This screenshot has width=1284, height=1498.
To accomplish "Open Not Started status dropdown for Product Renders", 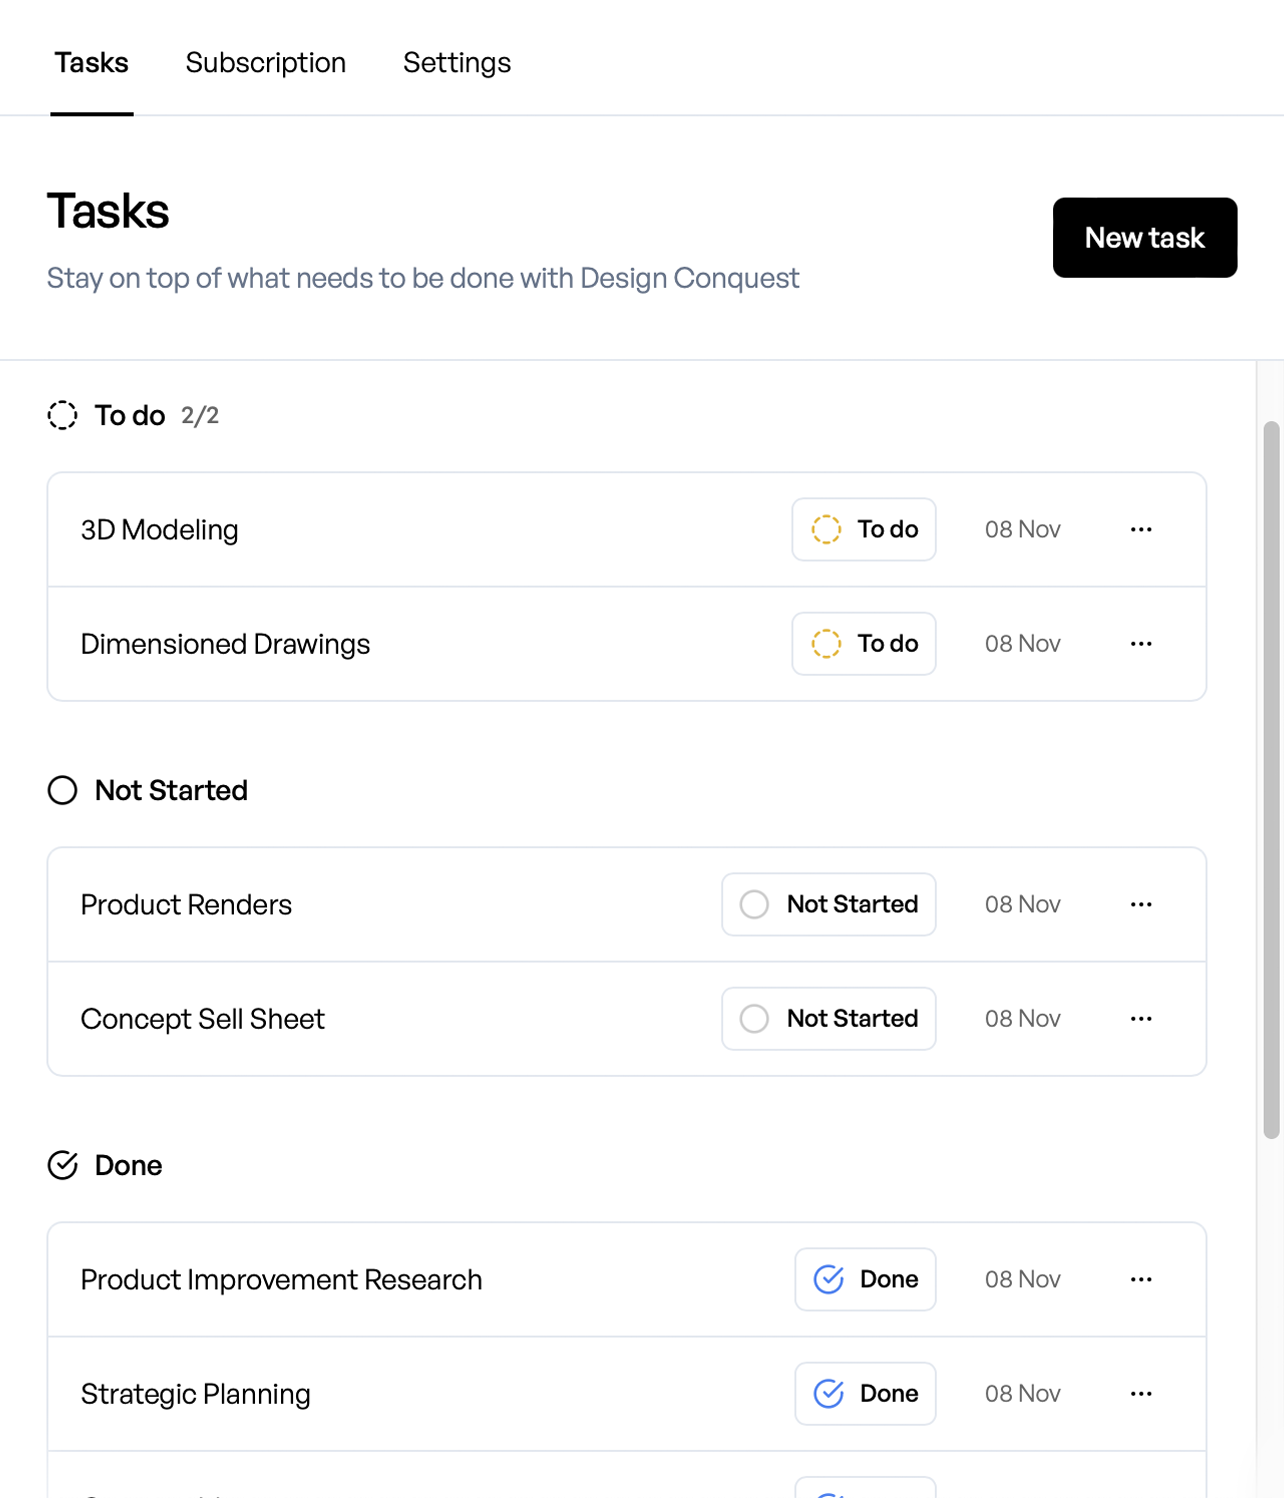I will [x=829, y=904].
